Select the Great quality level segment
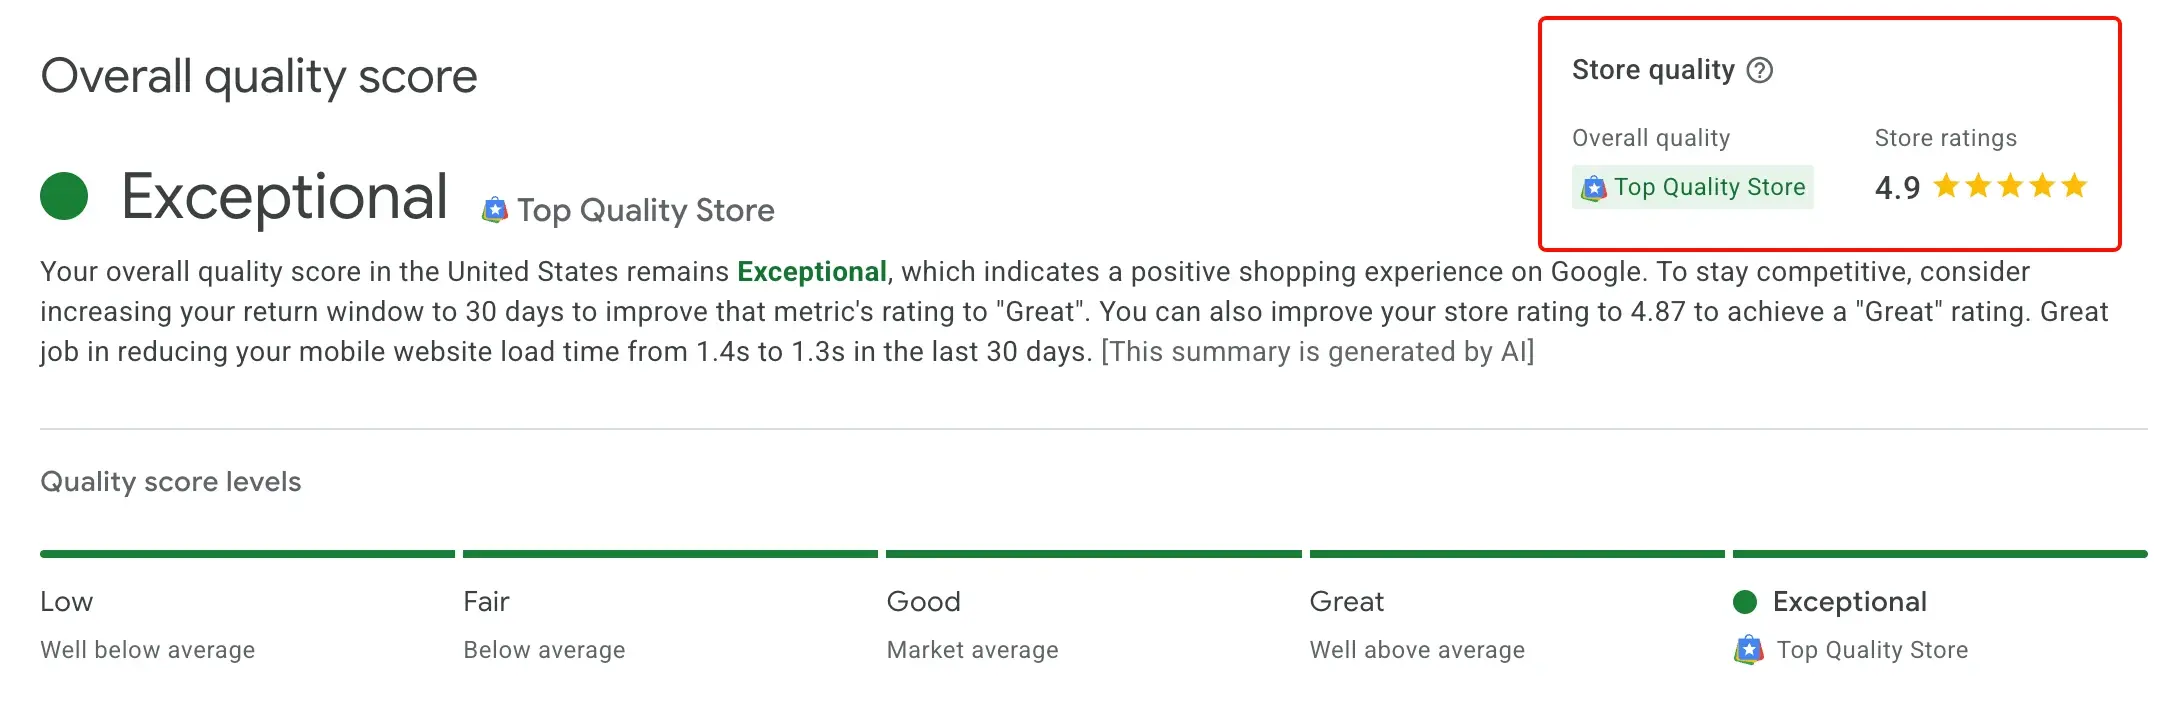This screenshot has height=712, width=2176. point(1516,553)
